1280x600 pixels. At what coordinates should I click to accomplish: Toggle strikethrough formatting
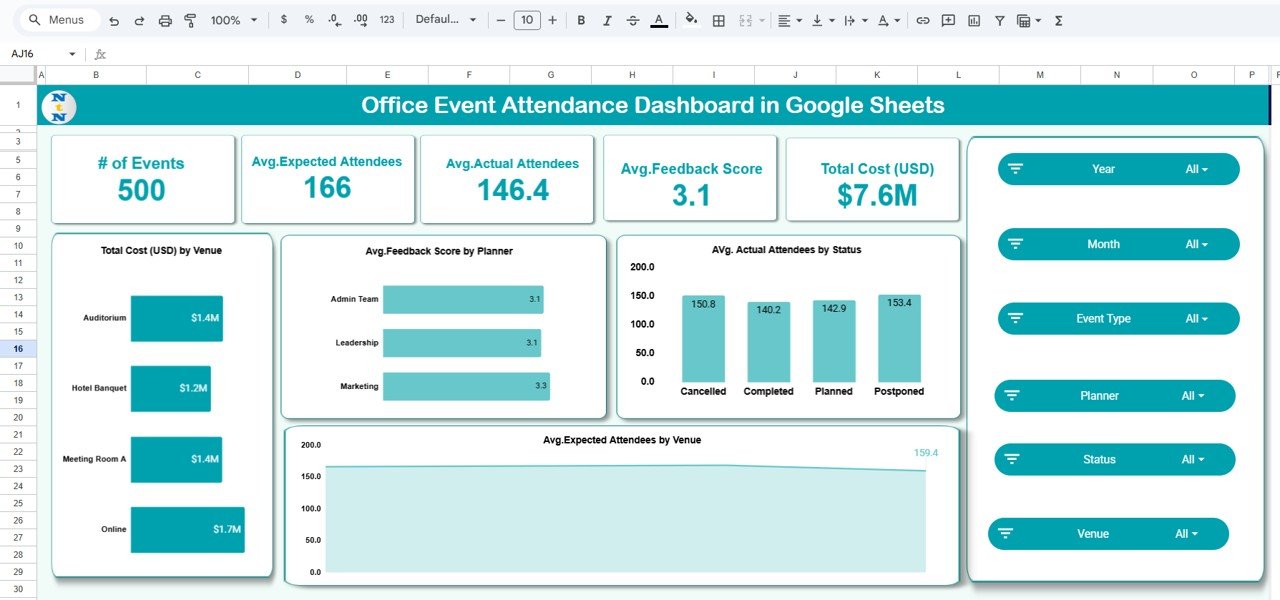coord(633,20)
